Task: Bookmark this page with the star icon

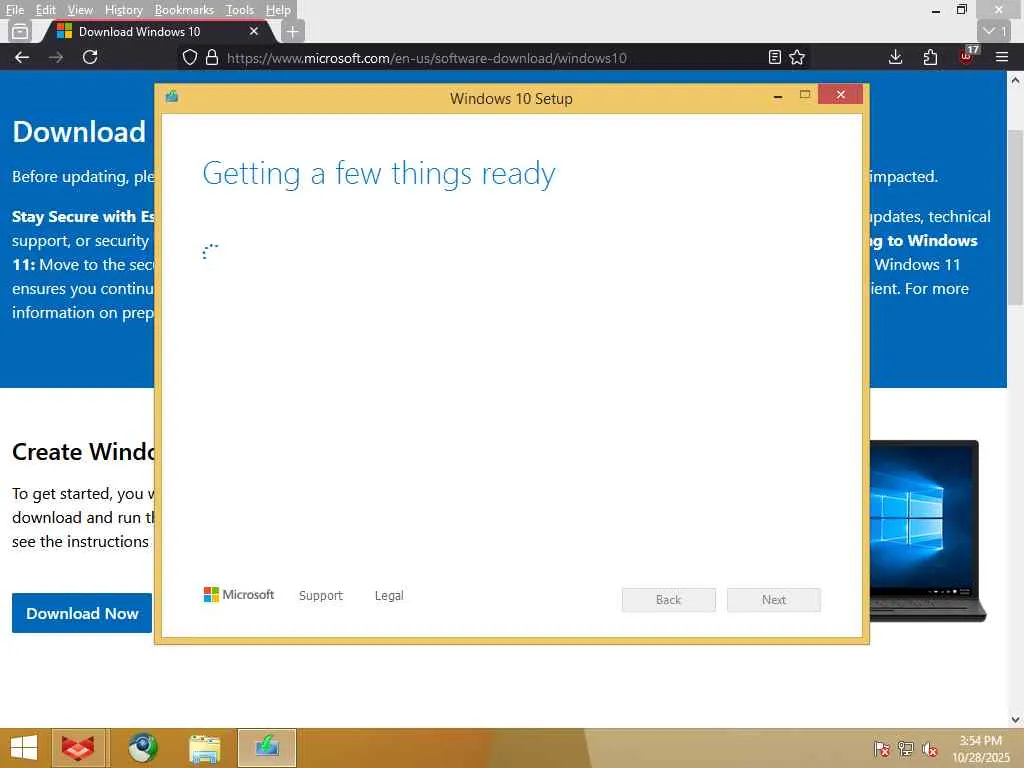Action: tap(797, 57)
